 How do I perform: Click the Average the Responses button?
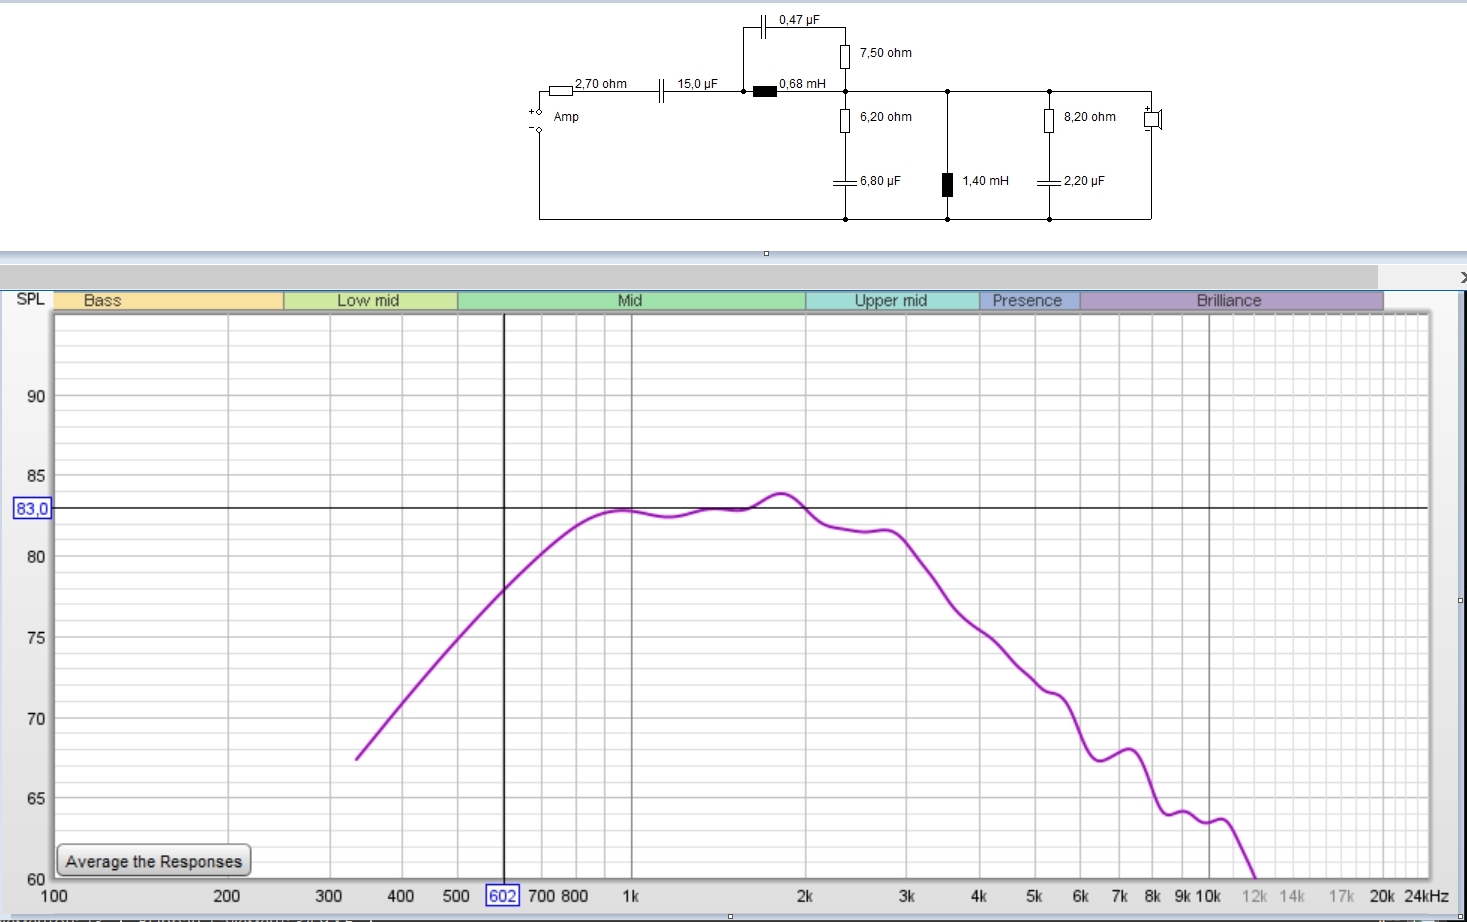(154, 861)
